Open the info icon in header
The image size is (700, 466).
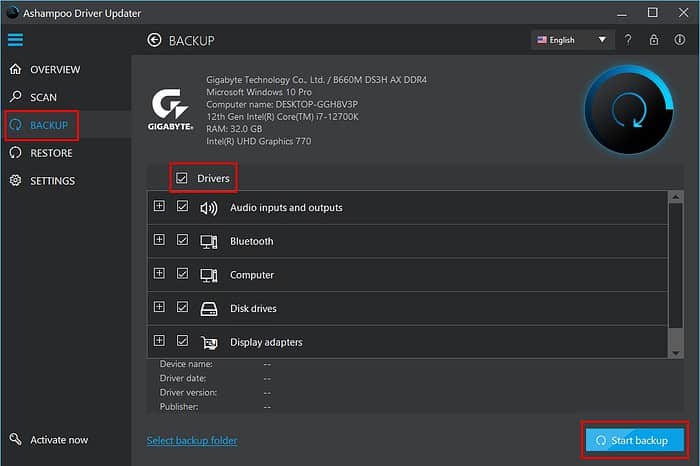[679, 40]
